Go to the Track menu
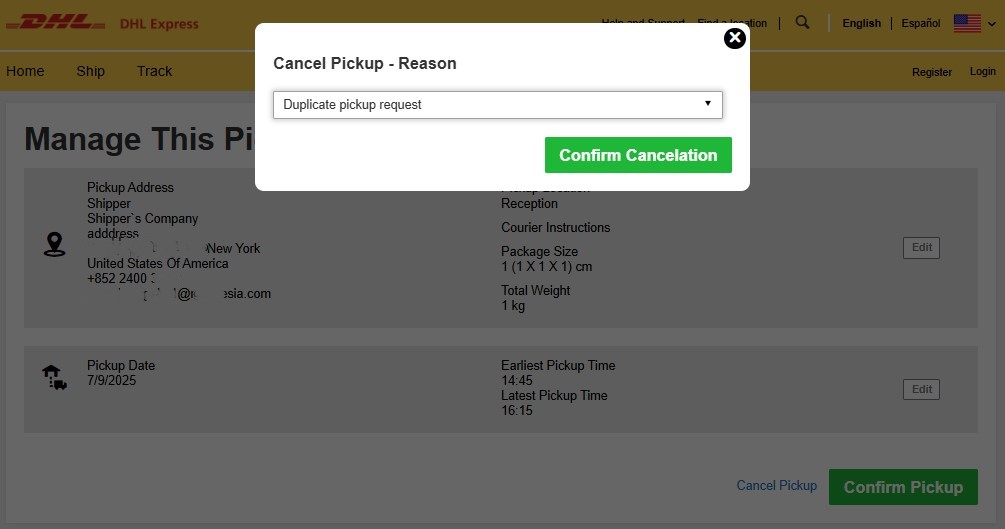This screenshot has width=1005, height=529. pos(154,71)
